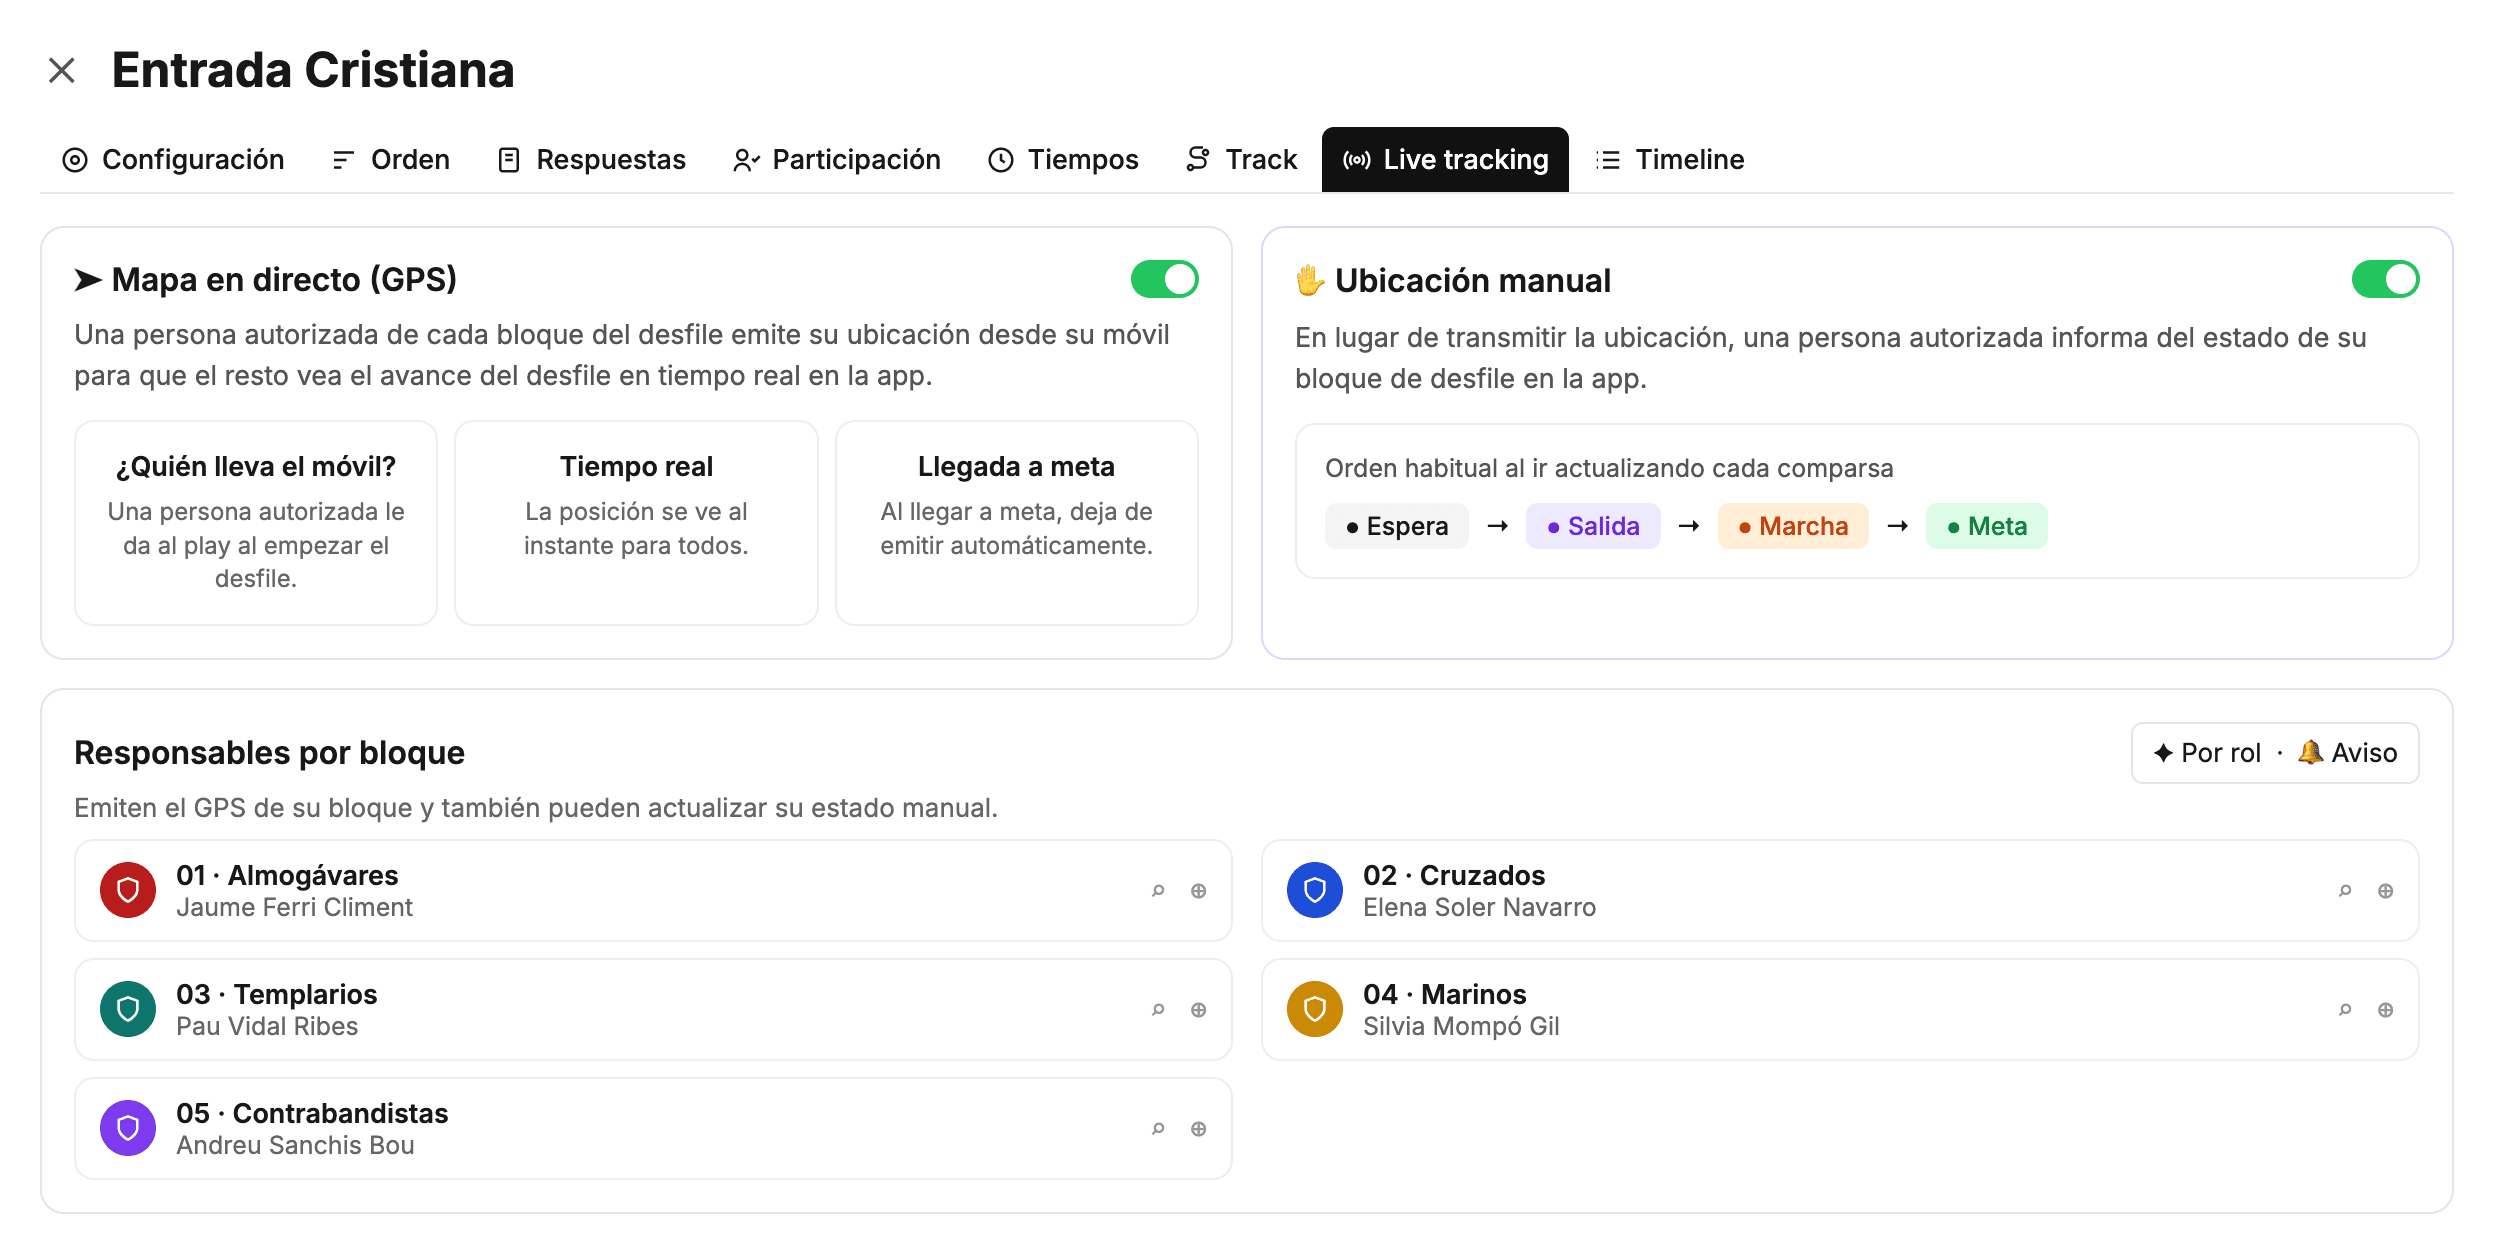Viewport: 2494px width, 1247px height.
Task: Disable the Mapa en directo (GPS) switch
Action: pos(1165,280)
